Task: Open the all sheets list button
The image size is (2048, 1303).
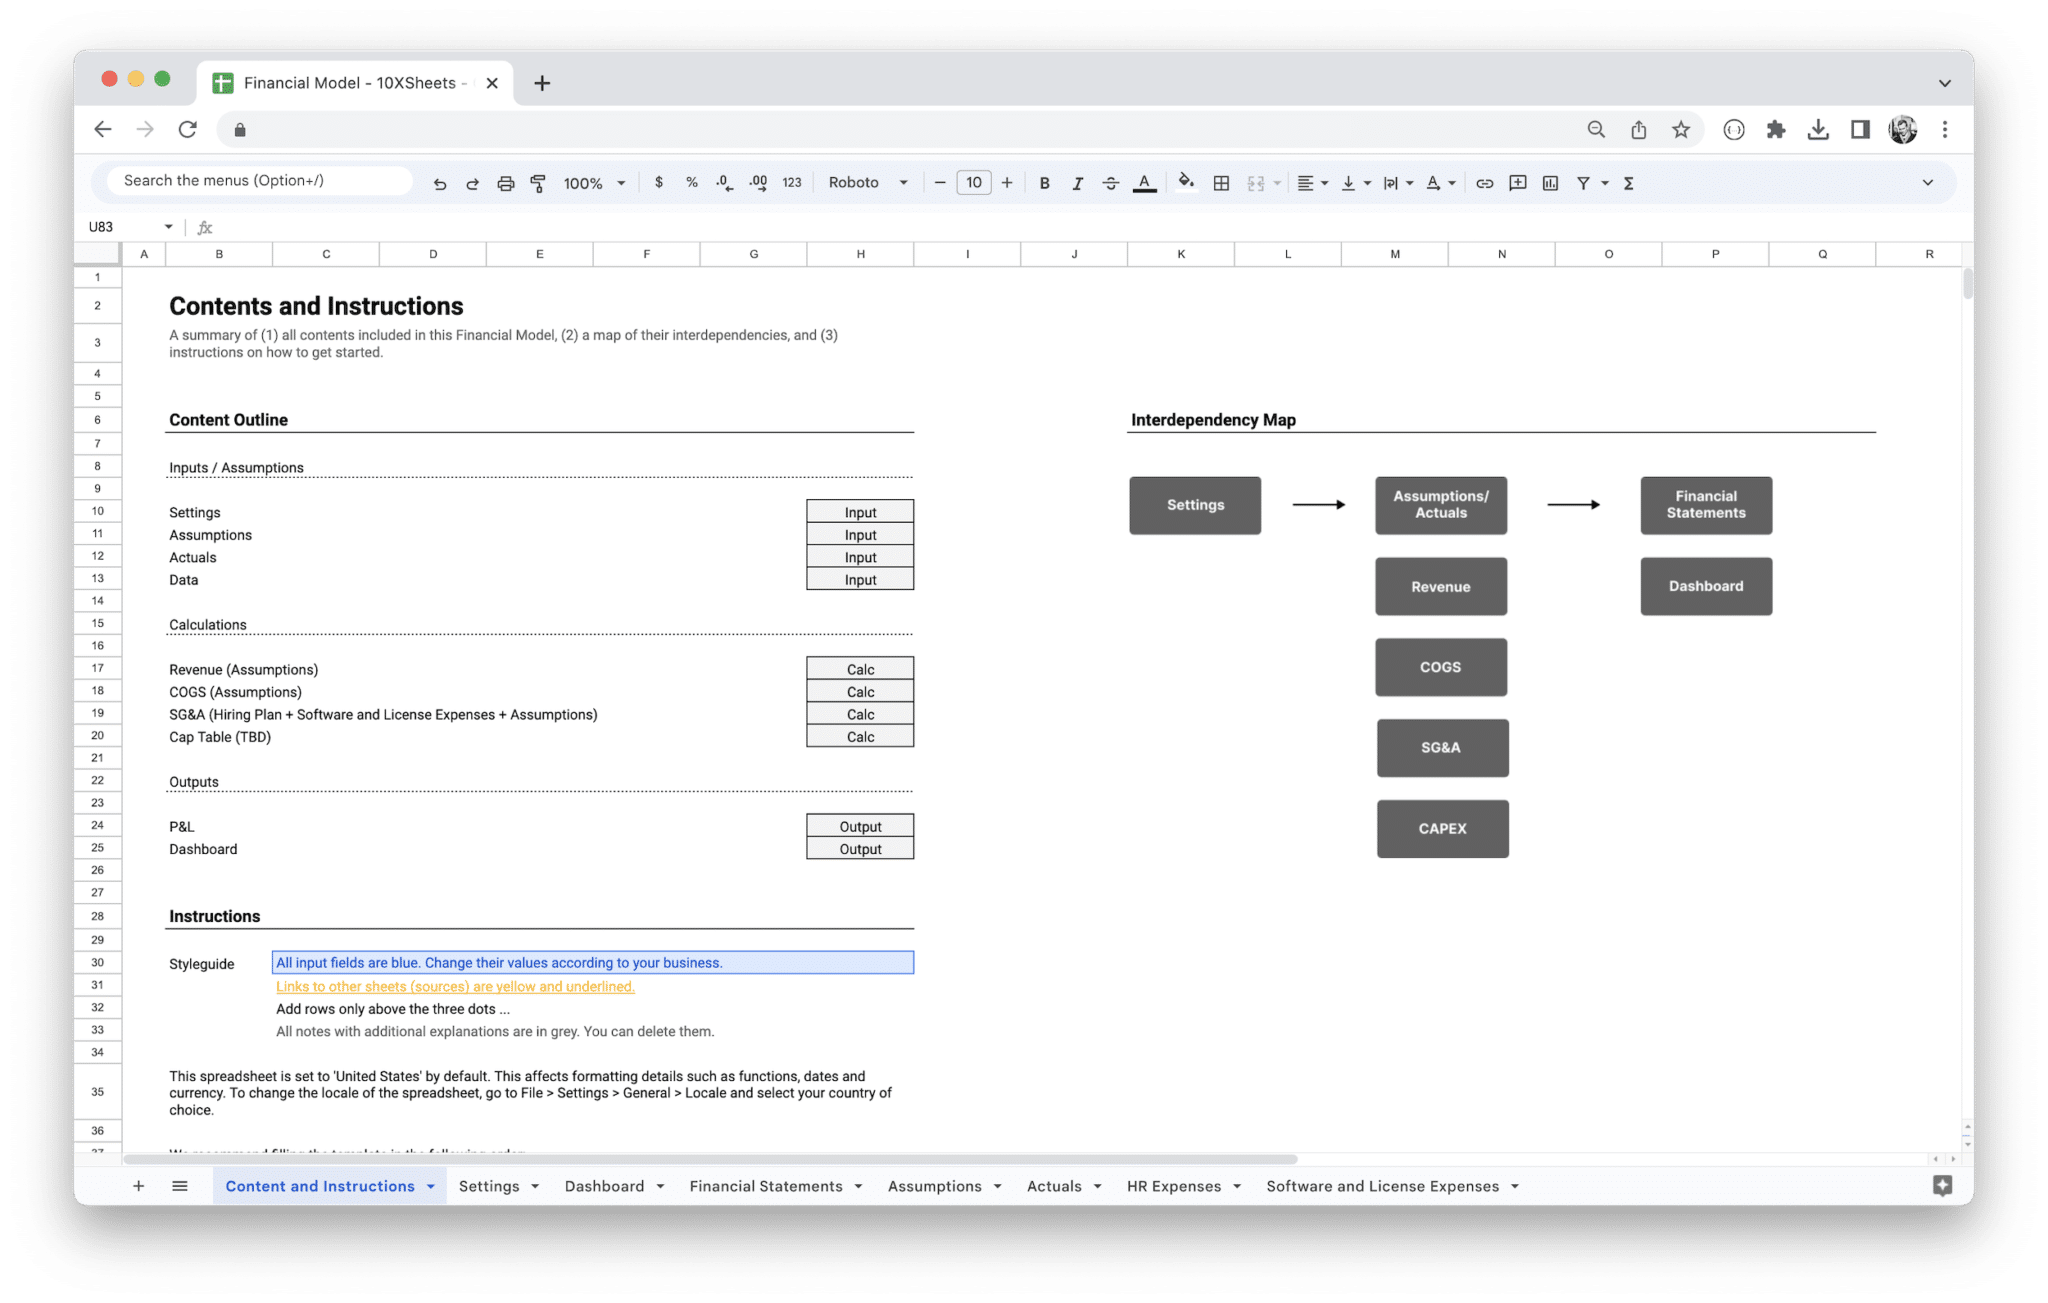Action: [x=180, y=1185]
